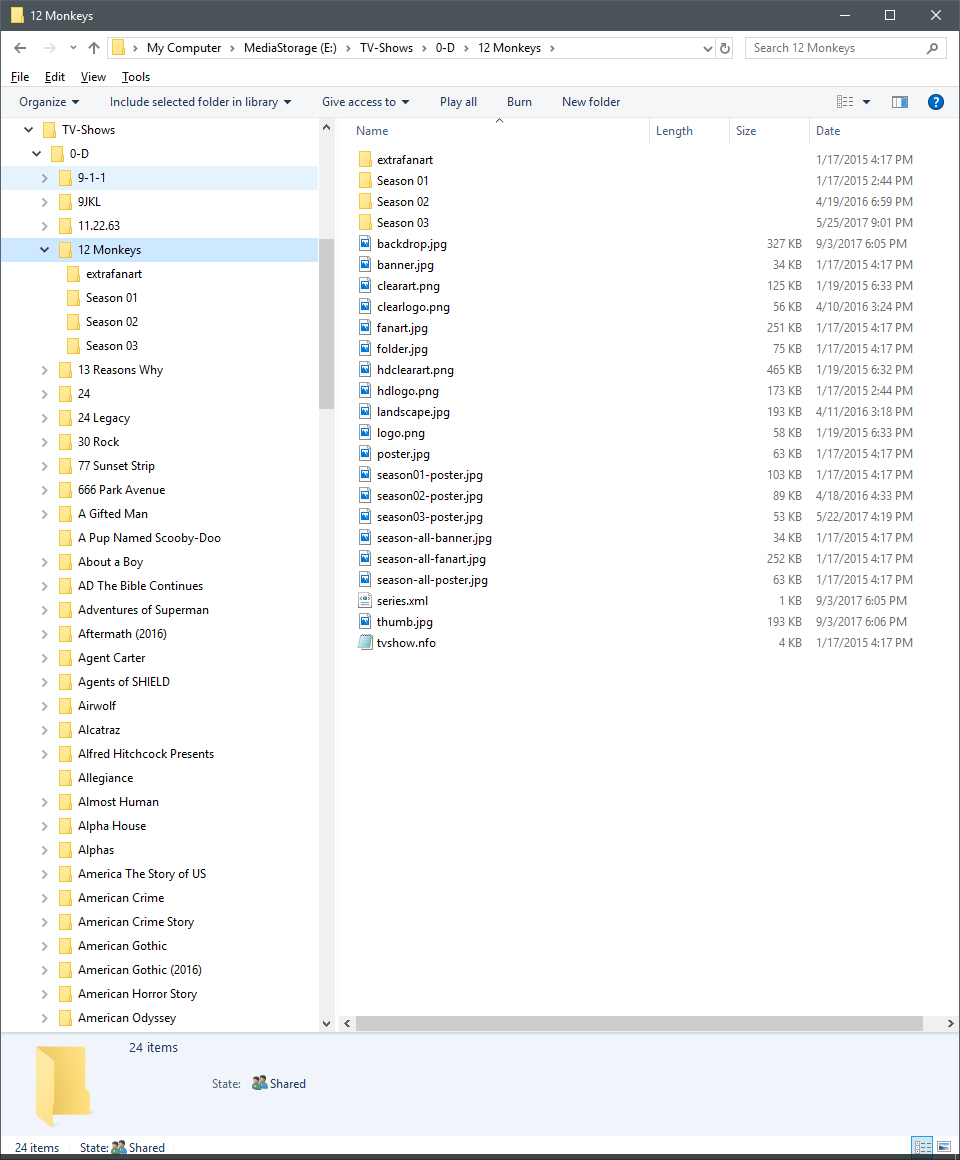Select Season 02 under 12 Monkeys in tree

point(112,322)
